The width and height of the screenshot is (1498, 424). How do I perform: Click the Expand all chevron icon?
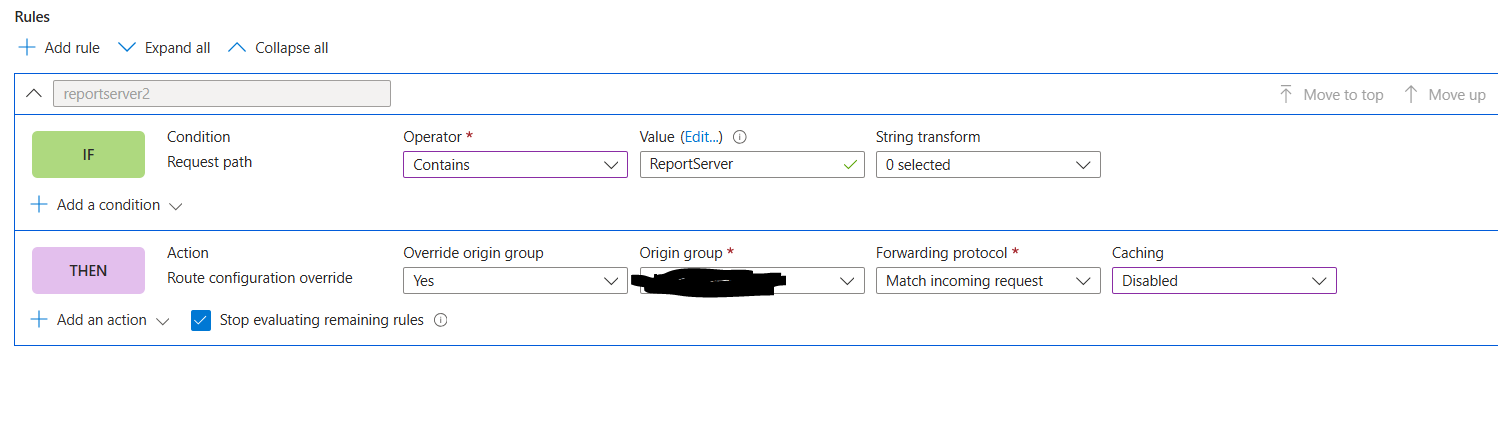pos(126,47)
